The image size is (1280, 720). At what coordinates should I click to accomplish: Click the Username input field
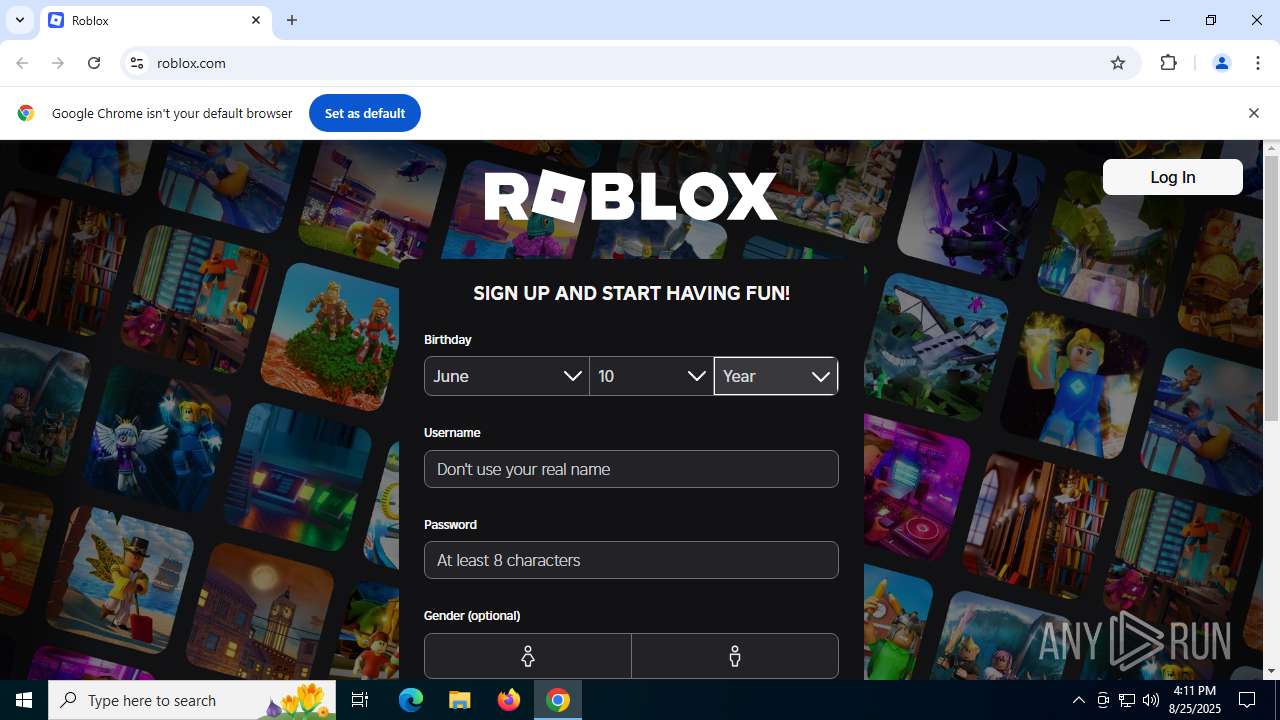coord(631,469)
